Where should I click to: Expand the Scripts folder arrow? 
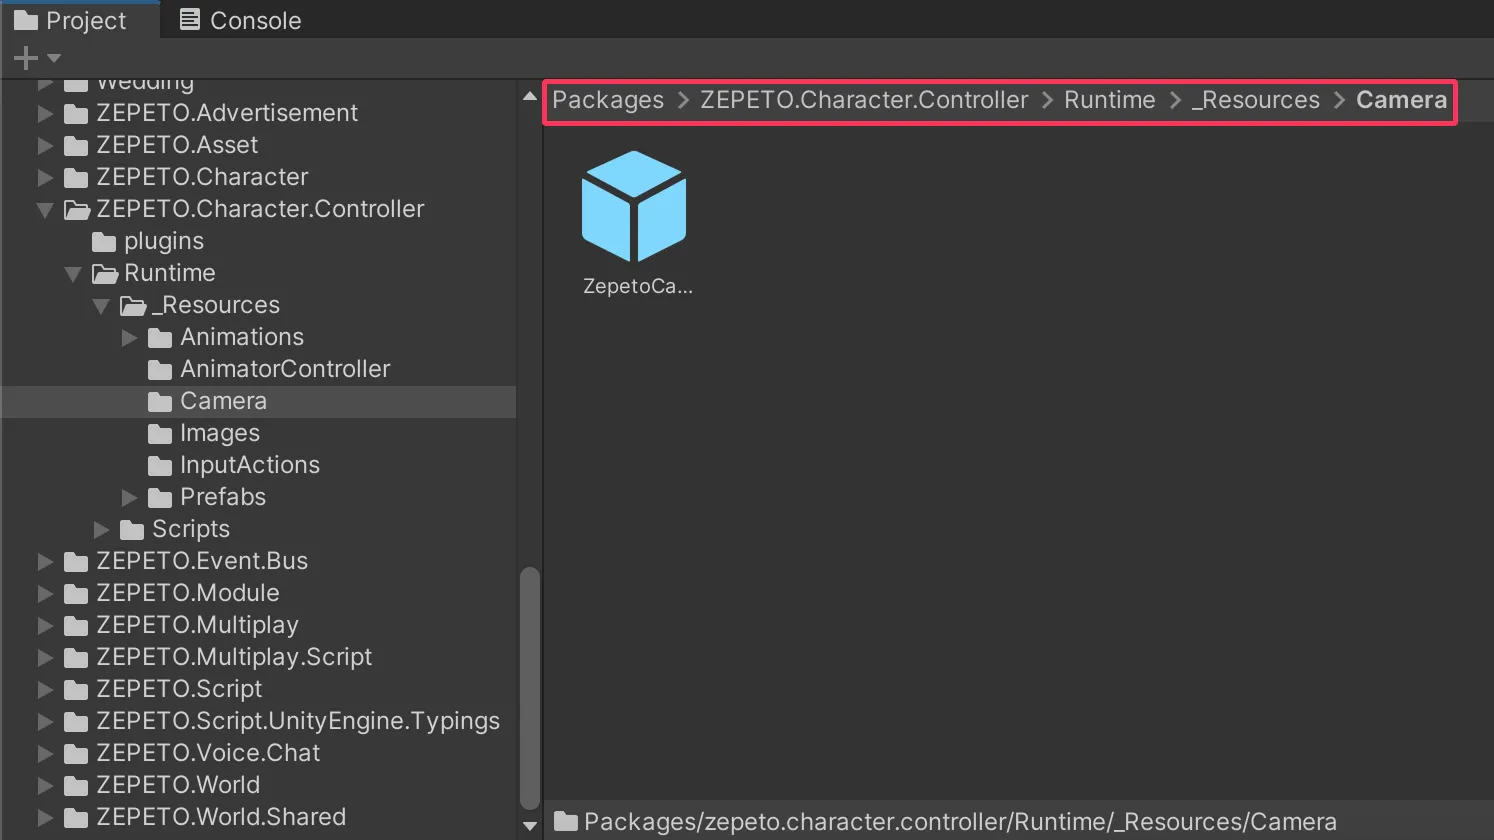pyautogui.click(x=101, y=530)
